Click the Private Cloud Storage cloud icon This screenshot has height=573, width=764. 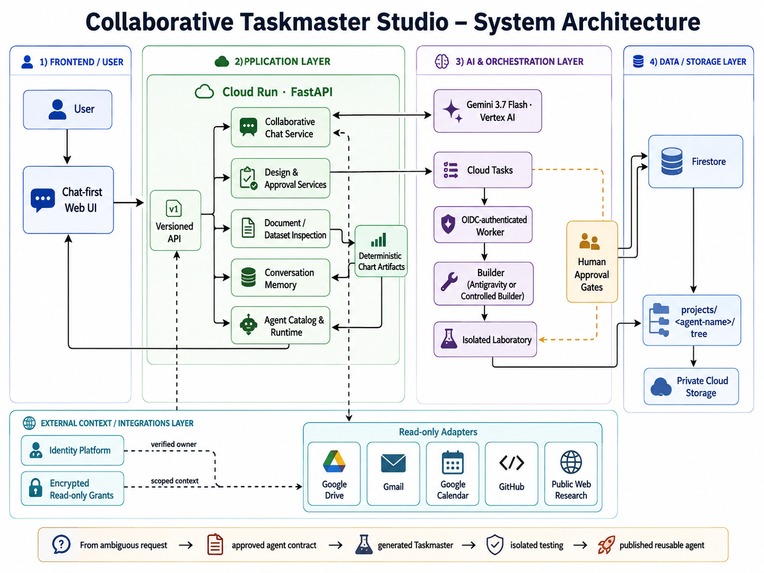(x=661, y=387)
